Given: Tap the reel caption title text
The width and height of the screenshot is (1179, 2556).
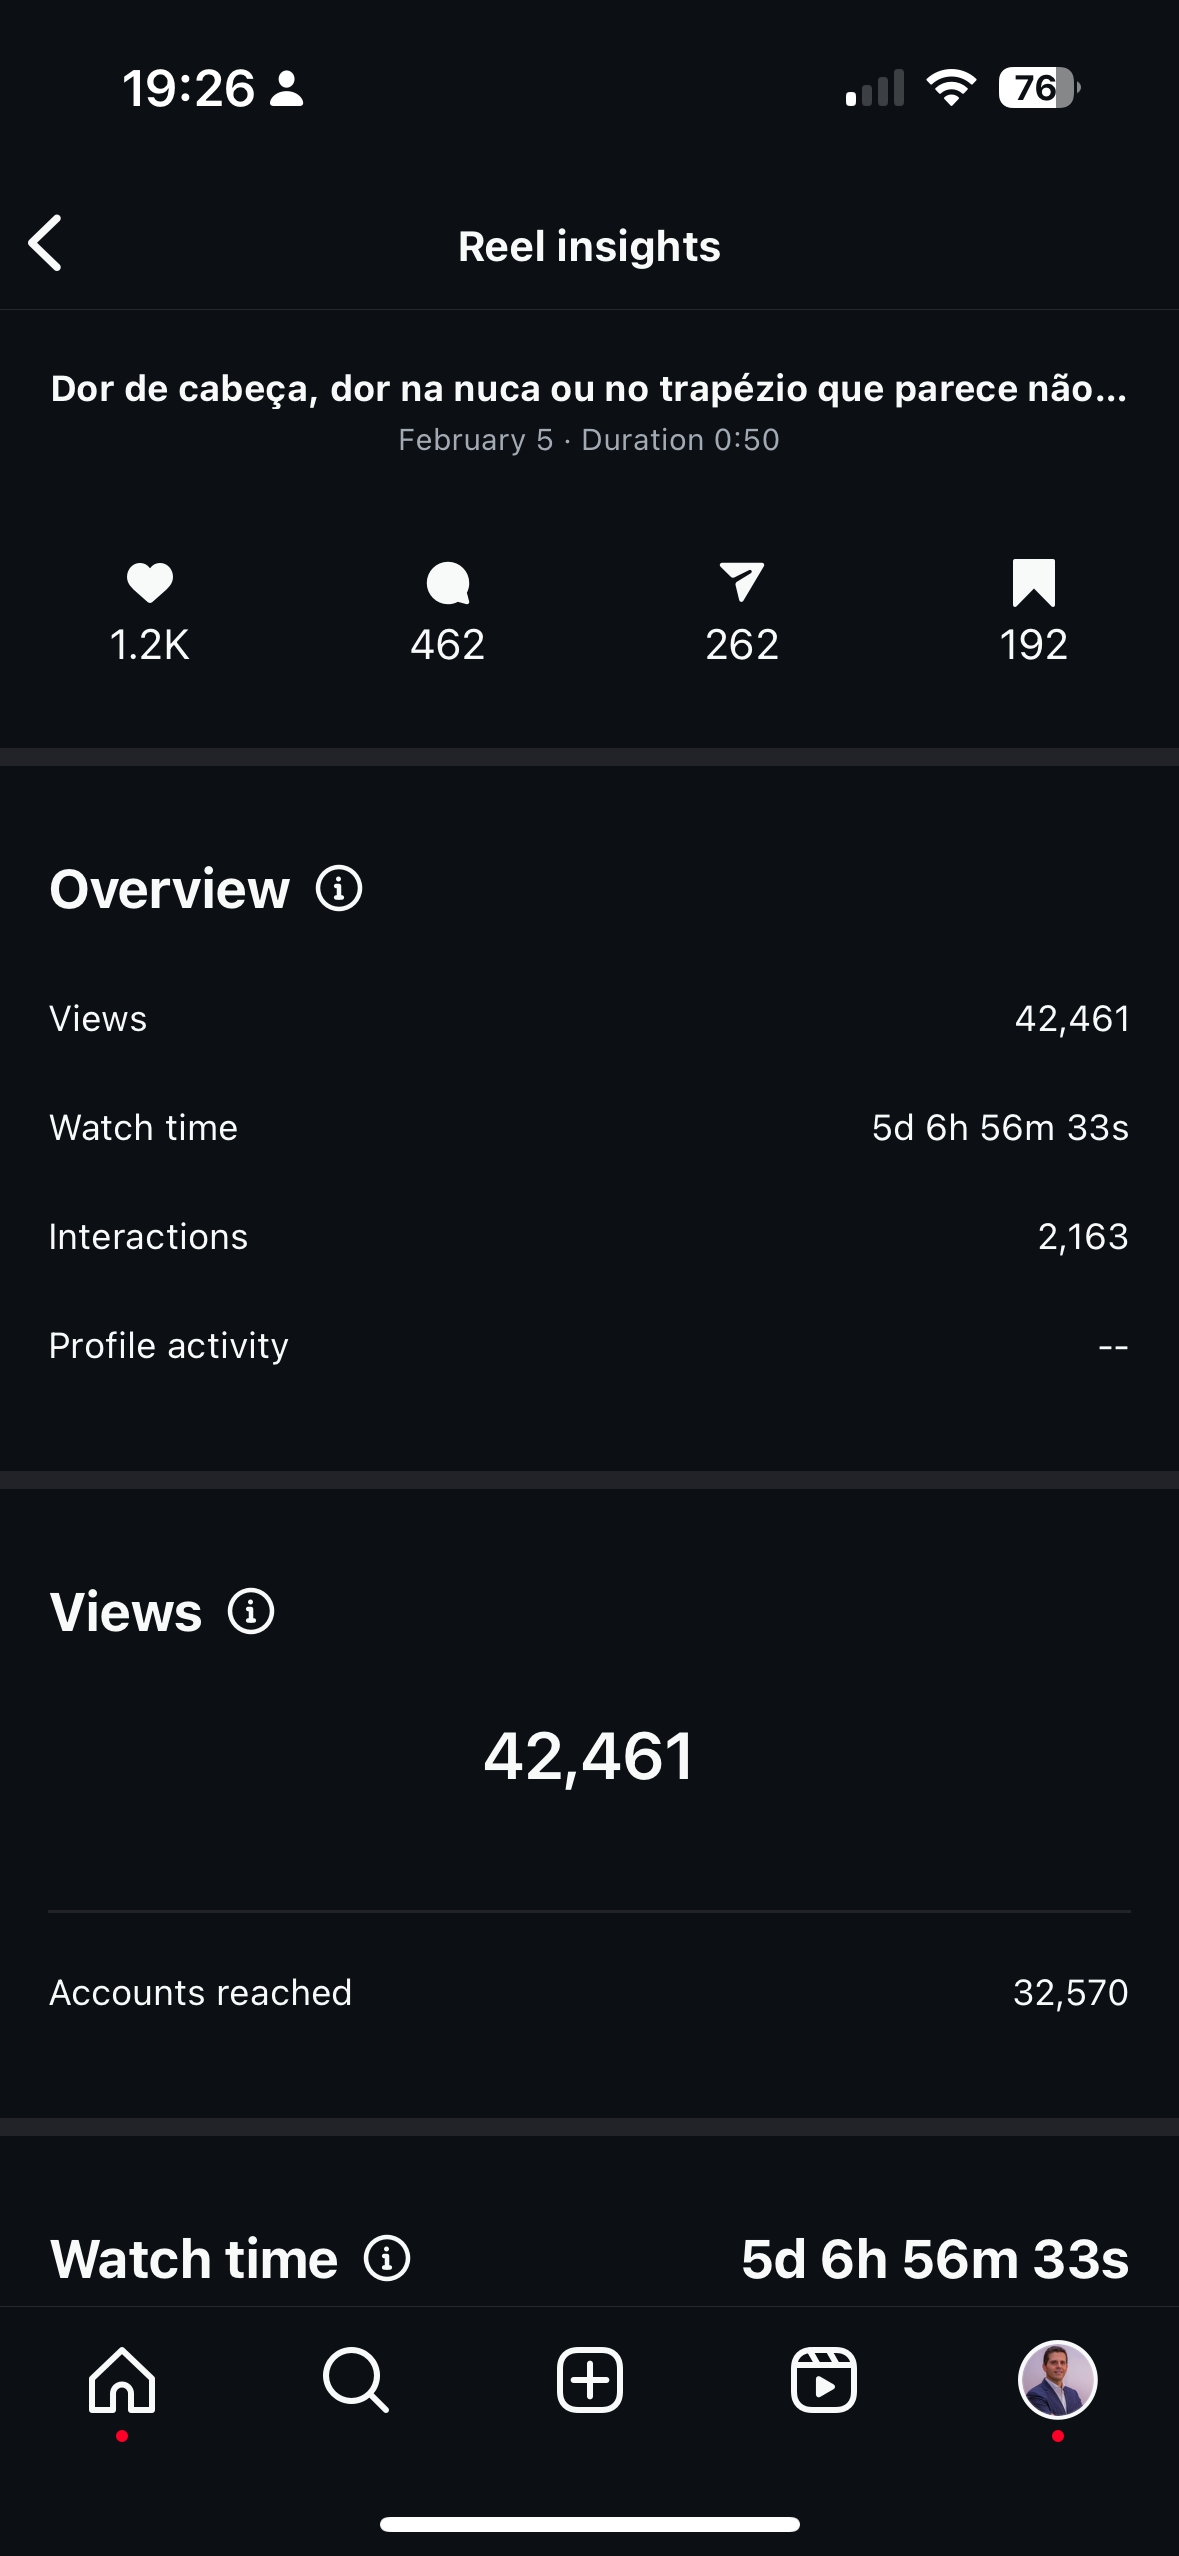Looking at the screenshot, I should [x=589, y=388].
